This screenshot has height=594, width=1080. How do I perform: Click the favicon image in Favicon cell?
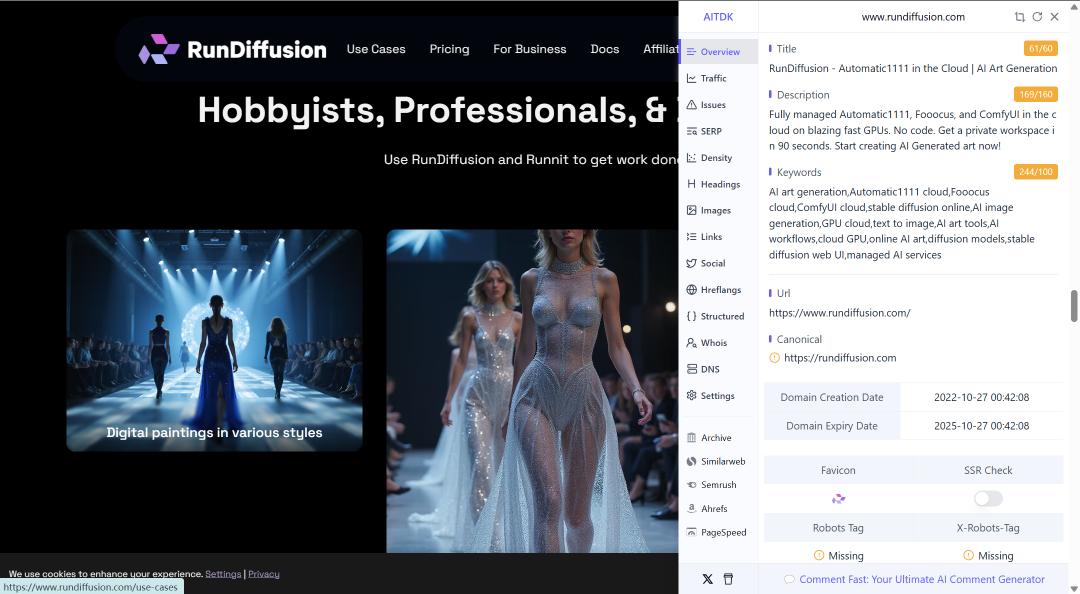click(x=838, y=498)
